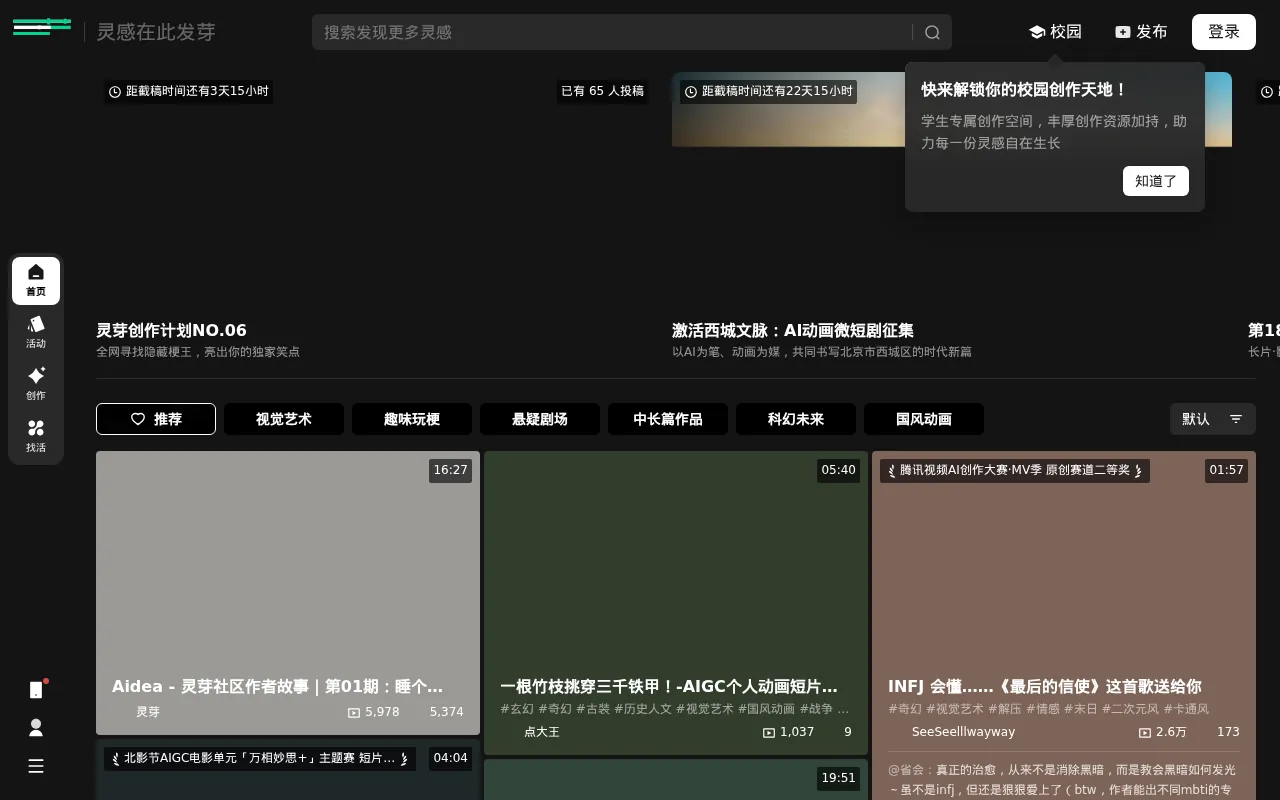Open 创作 from the left sidebar
Viewport: 1280px width, 800px height.
(36, 385)
